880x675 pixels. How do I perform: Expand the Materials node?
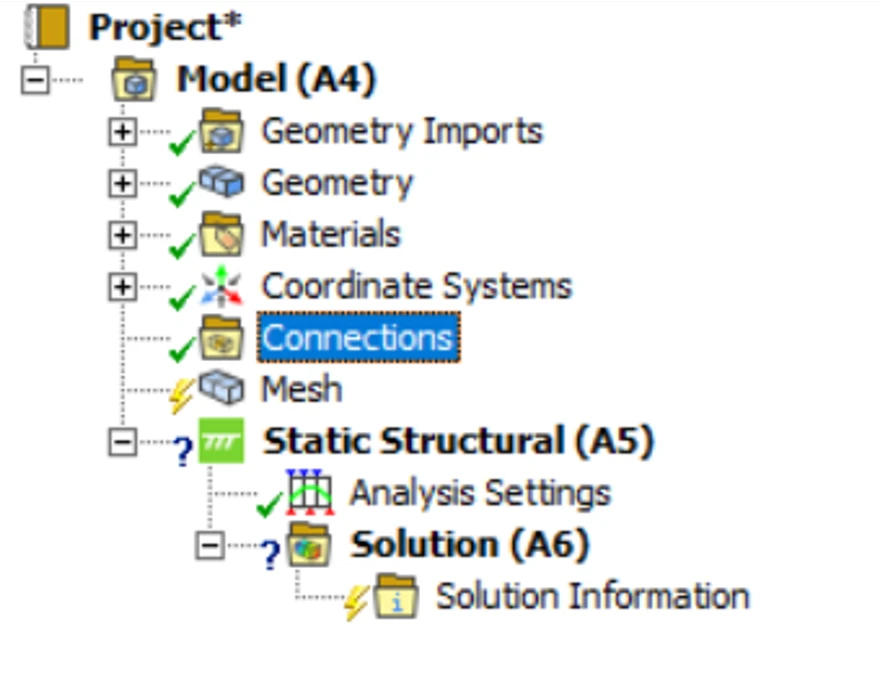pos(122,235)
